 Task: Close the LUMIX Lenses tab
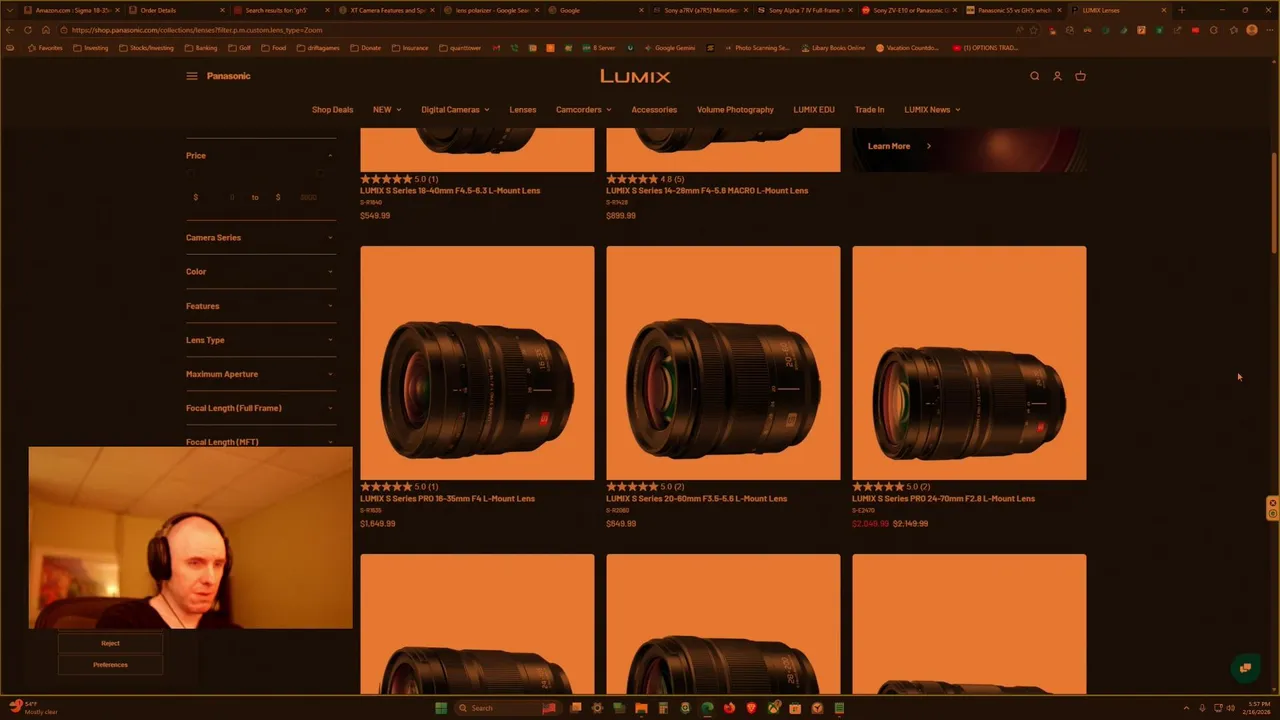(1164, 10)
